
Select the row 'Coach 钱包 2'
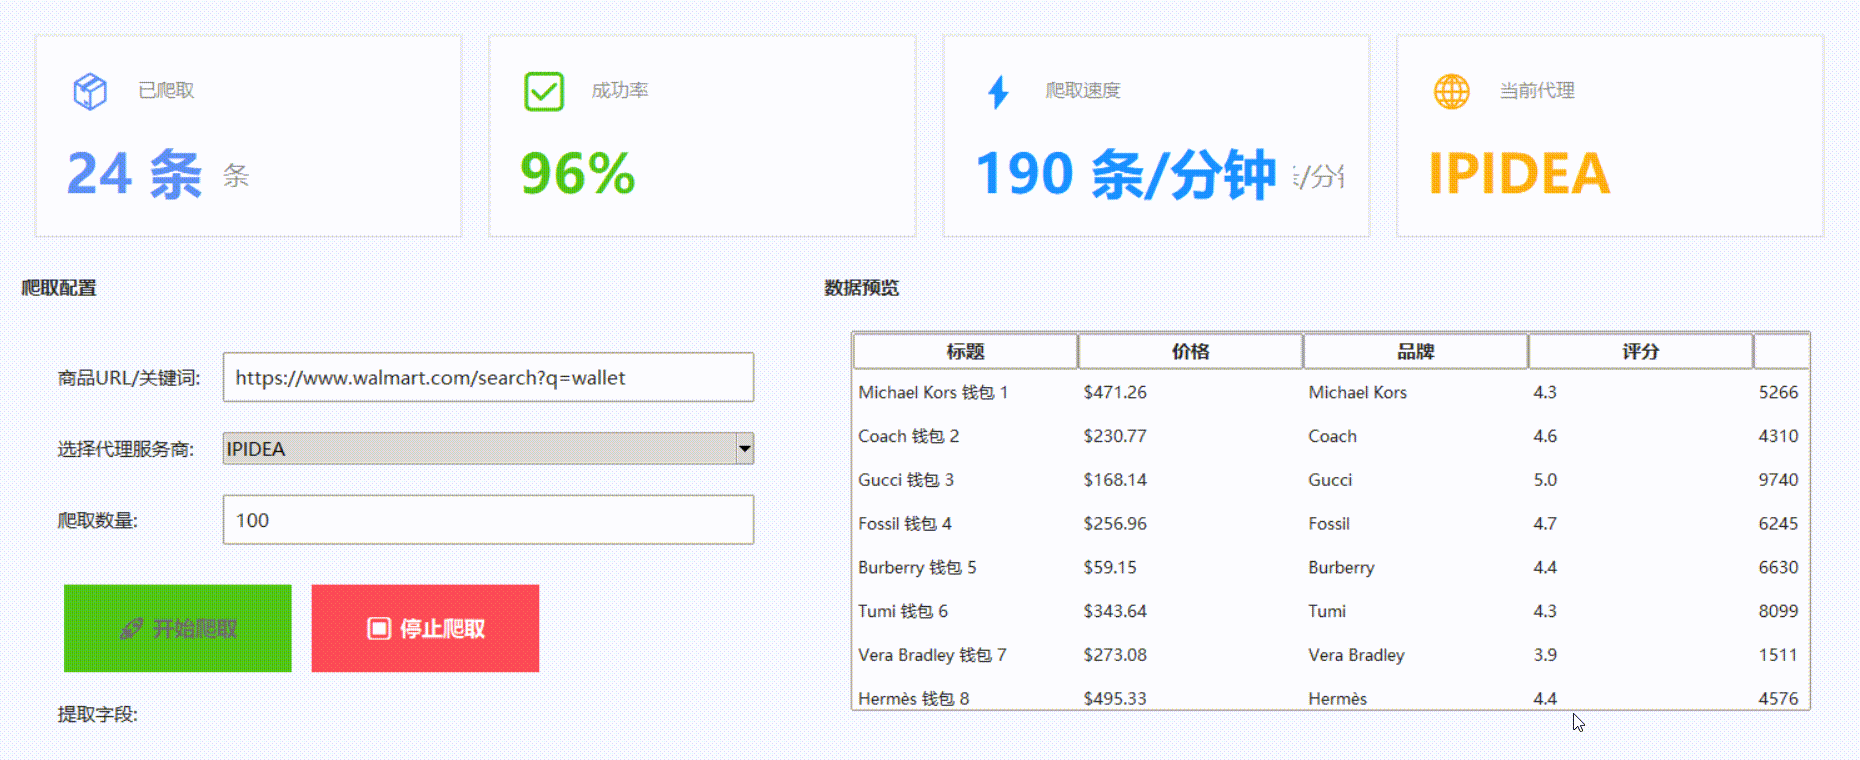[x=1331, y=436]
